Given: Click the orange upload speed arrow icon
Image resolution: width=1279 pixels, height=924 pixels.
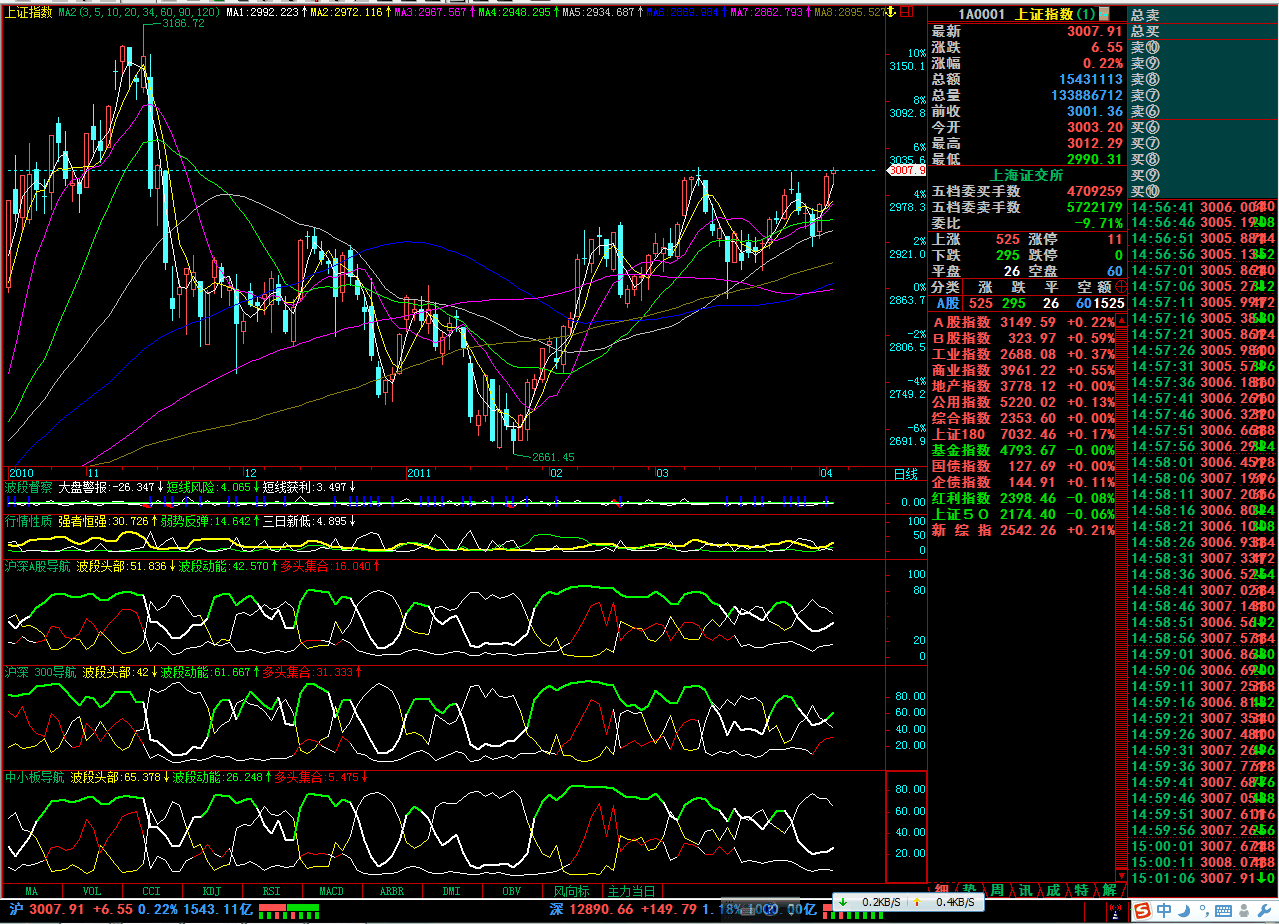Looking at the screenshot, I should tap(917, 902).
